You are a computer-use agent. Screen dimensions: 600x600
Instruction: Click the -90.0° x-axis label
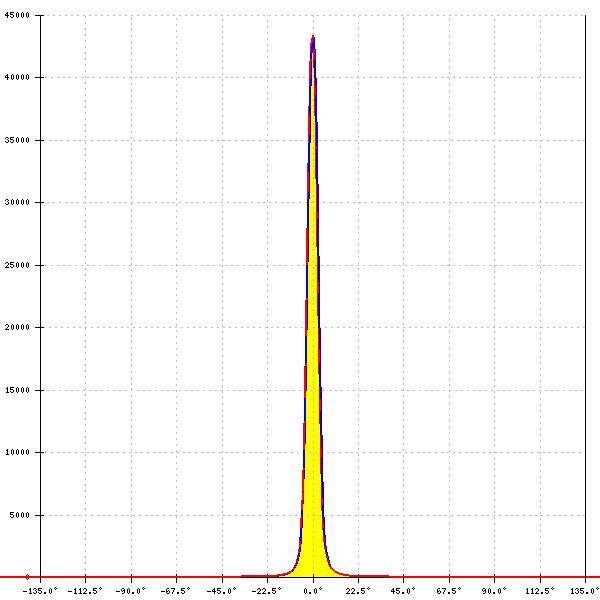point(130,591)
